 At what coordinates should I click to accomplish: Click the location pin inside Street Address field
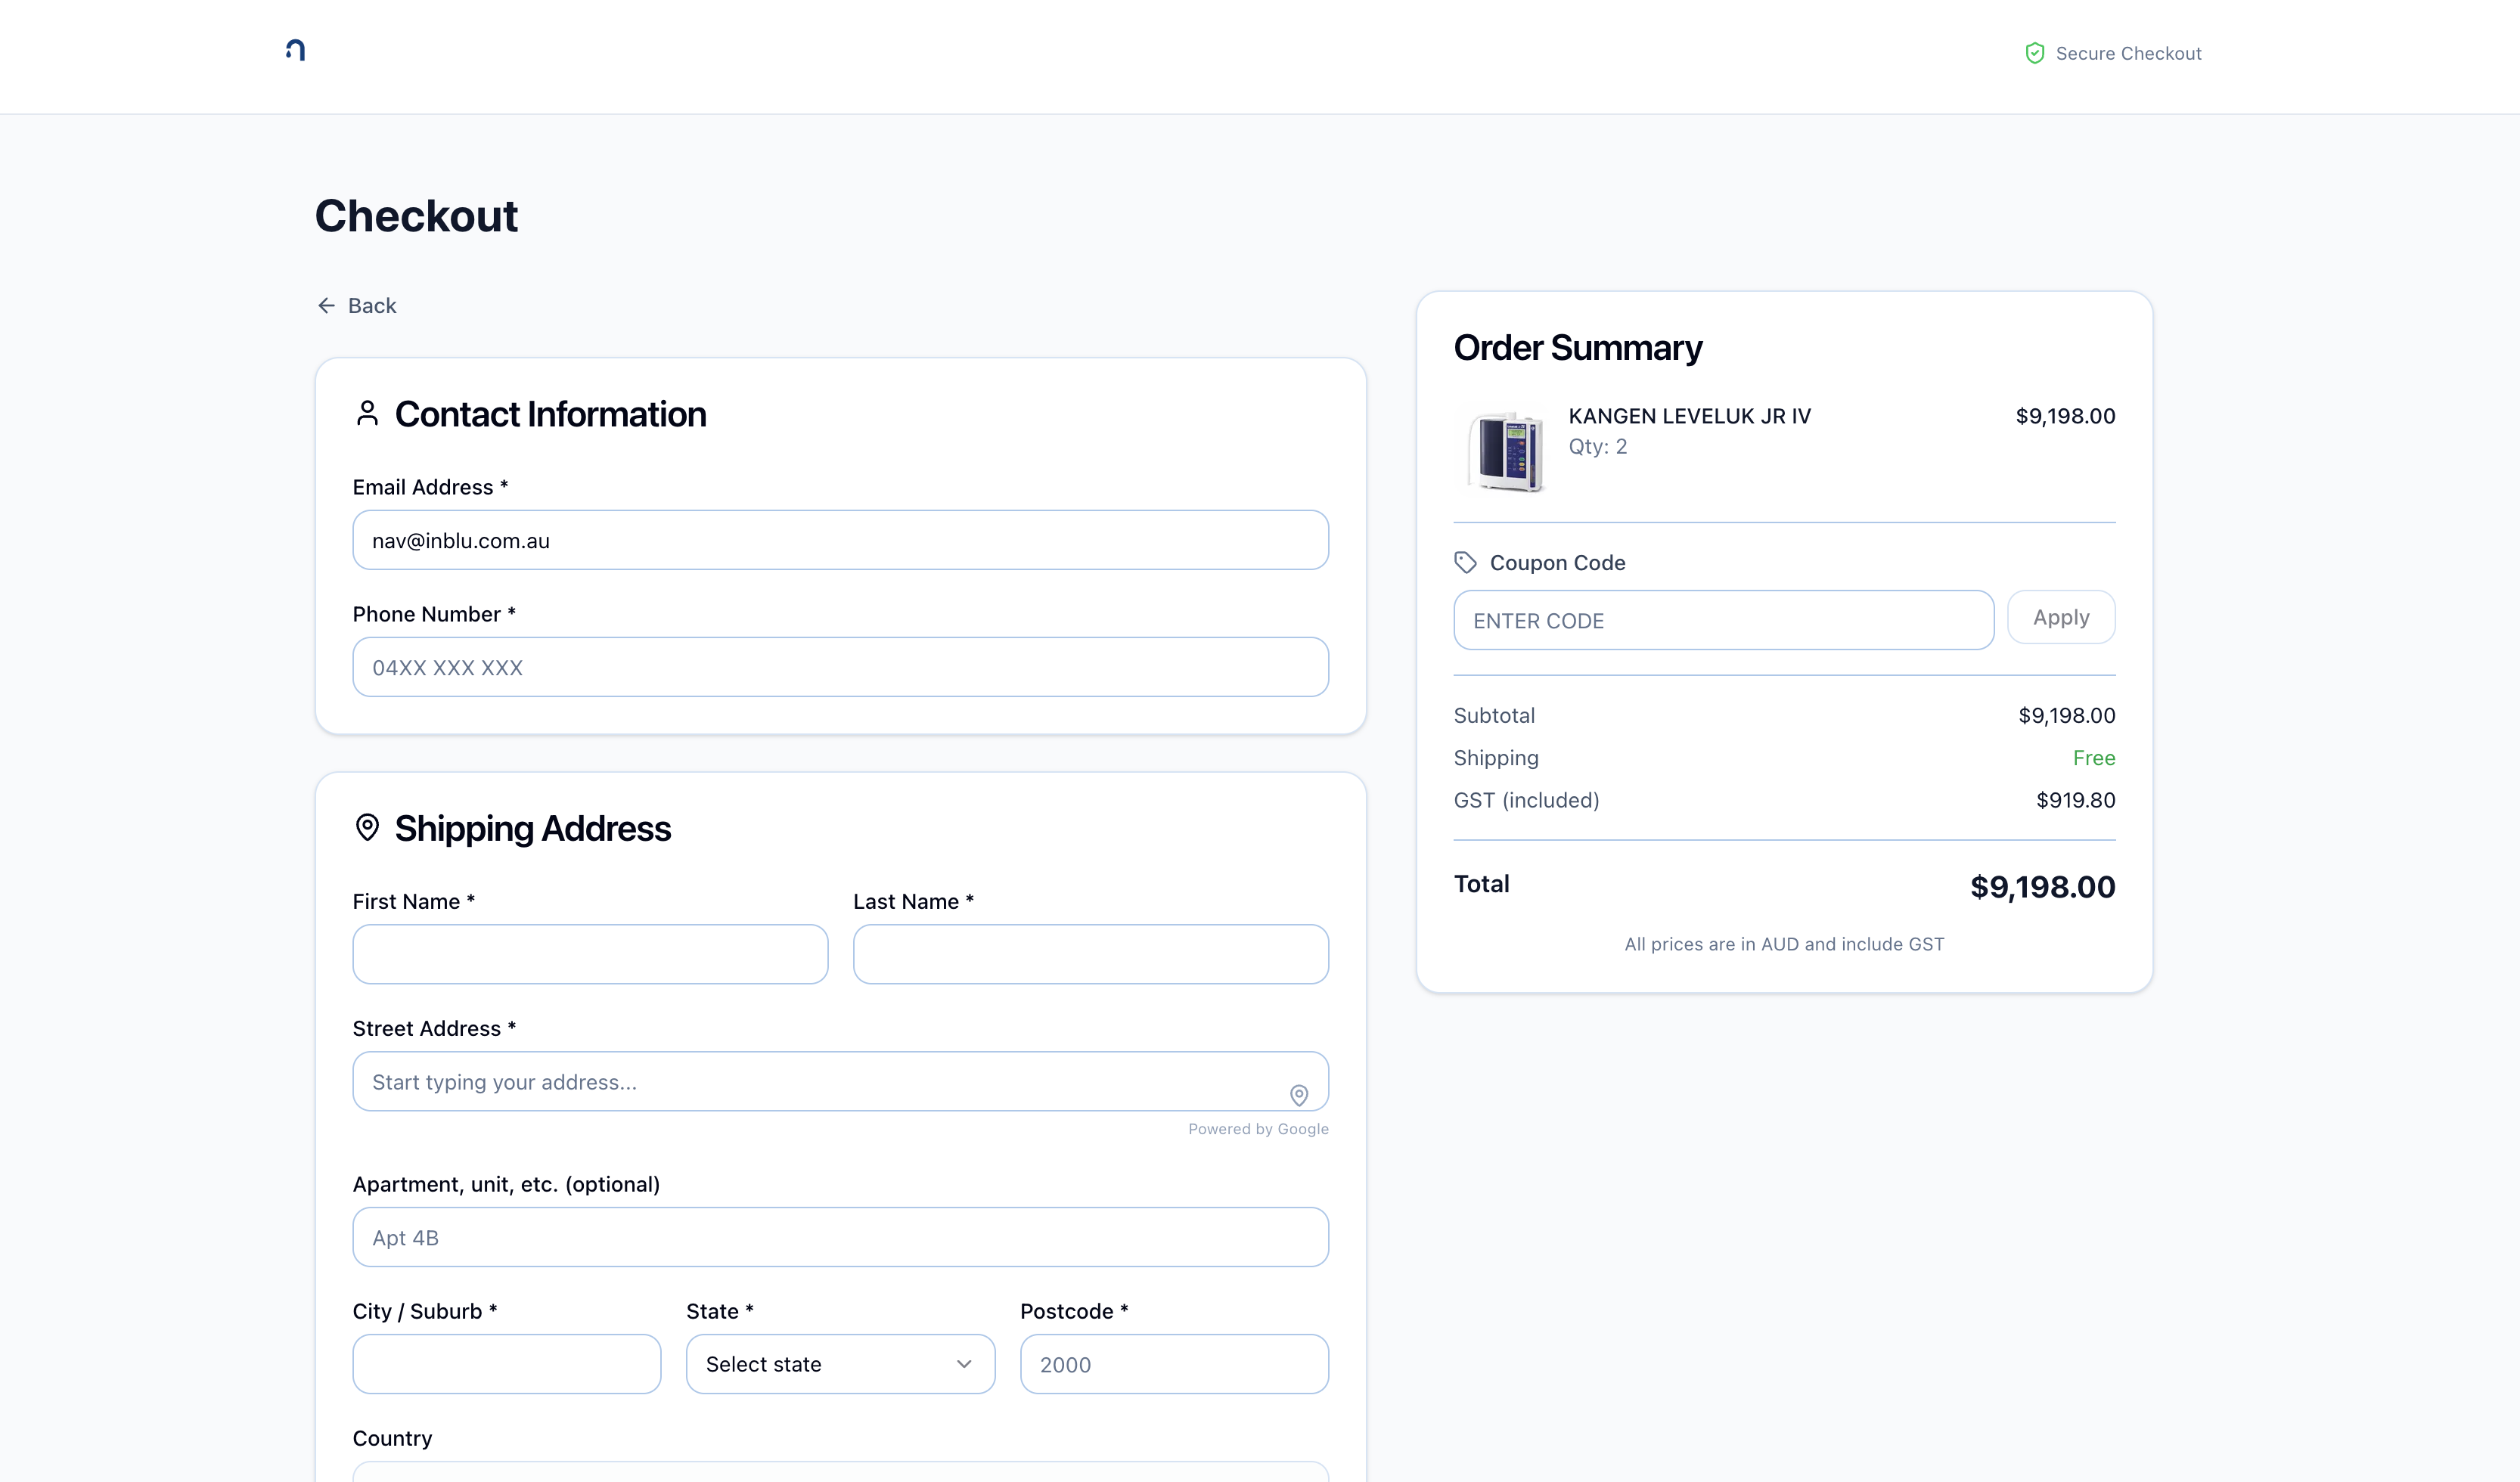[x=1299, y=1095]
